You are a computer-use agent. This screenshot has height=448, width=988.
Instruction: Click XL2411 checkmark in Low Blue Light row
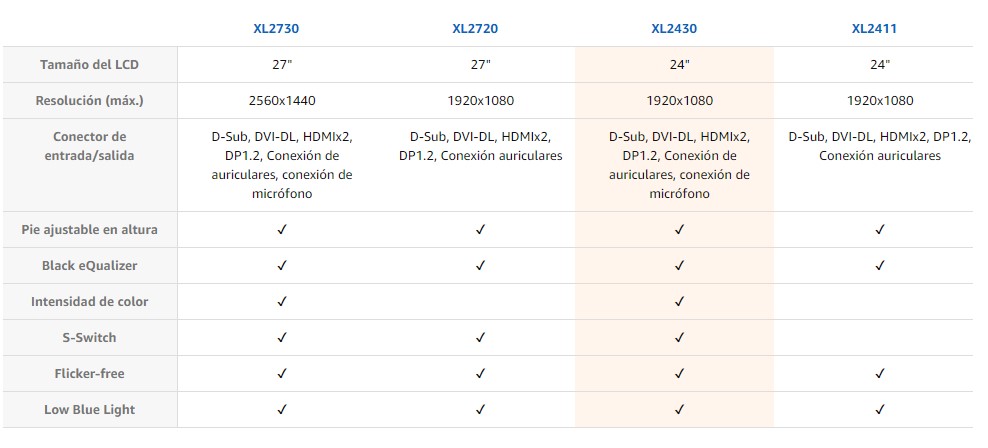tap(880, 409)
